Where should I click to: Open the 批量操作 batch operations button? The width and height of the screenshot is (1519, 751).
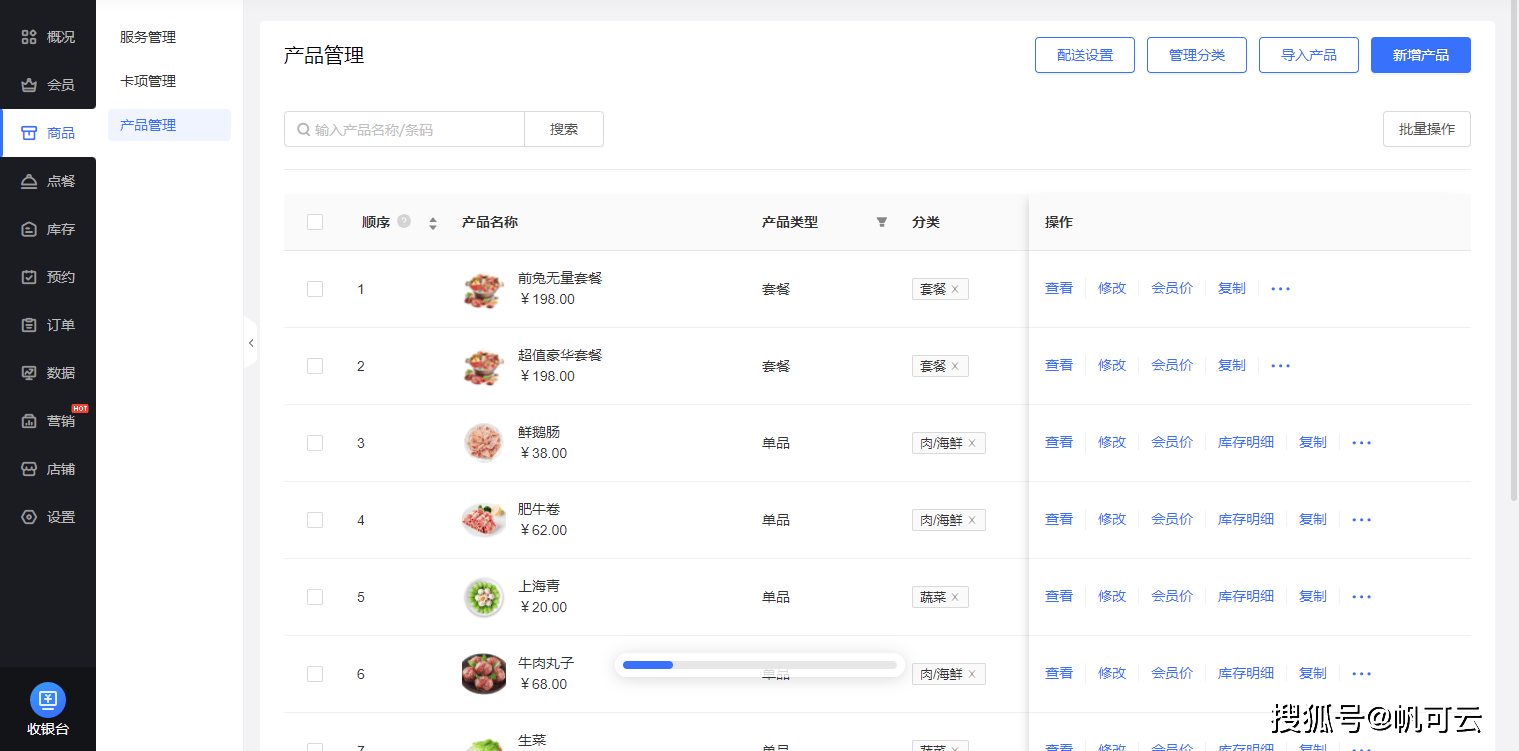1427,129
